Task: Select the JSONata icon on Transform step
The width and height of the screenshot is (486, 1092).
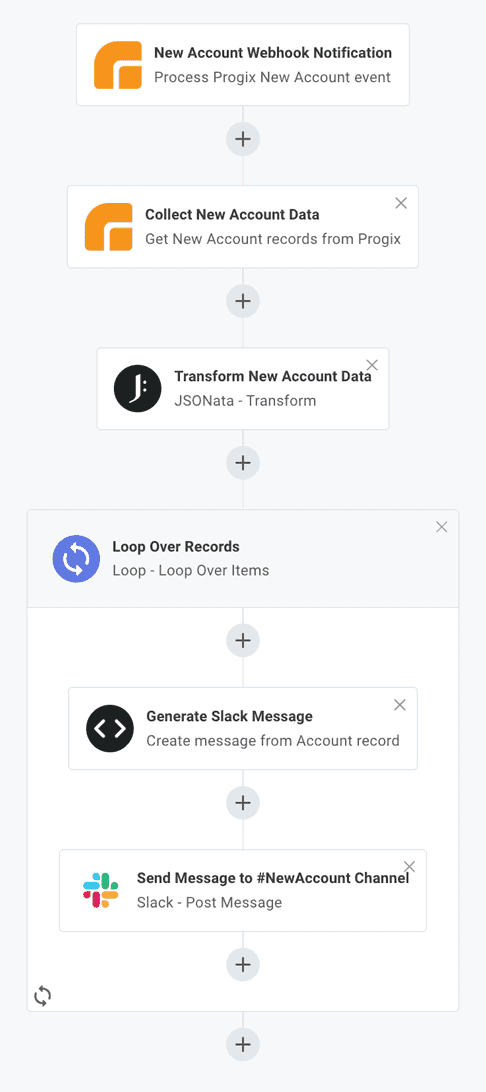Action: tap(138, 389)
